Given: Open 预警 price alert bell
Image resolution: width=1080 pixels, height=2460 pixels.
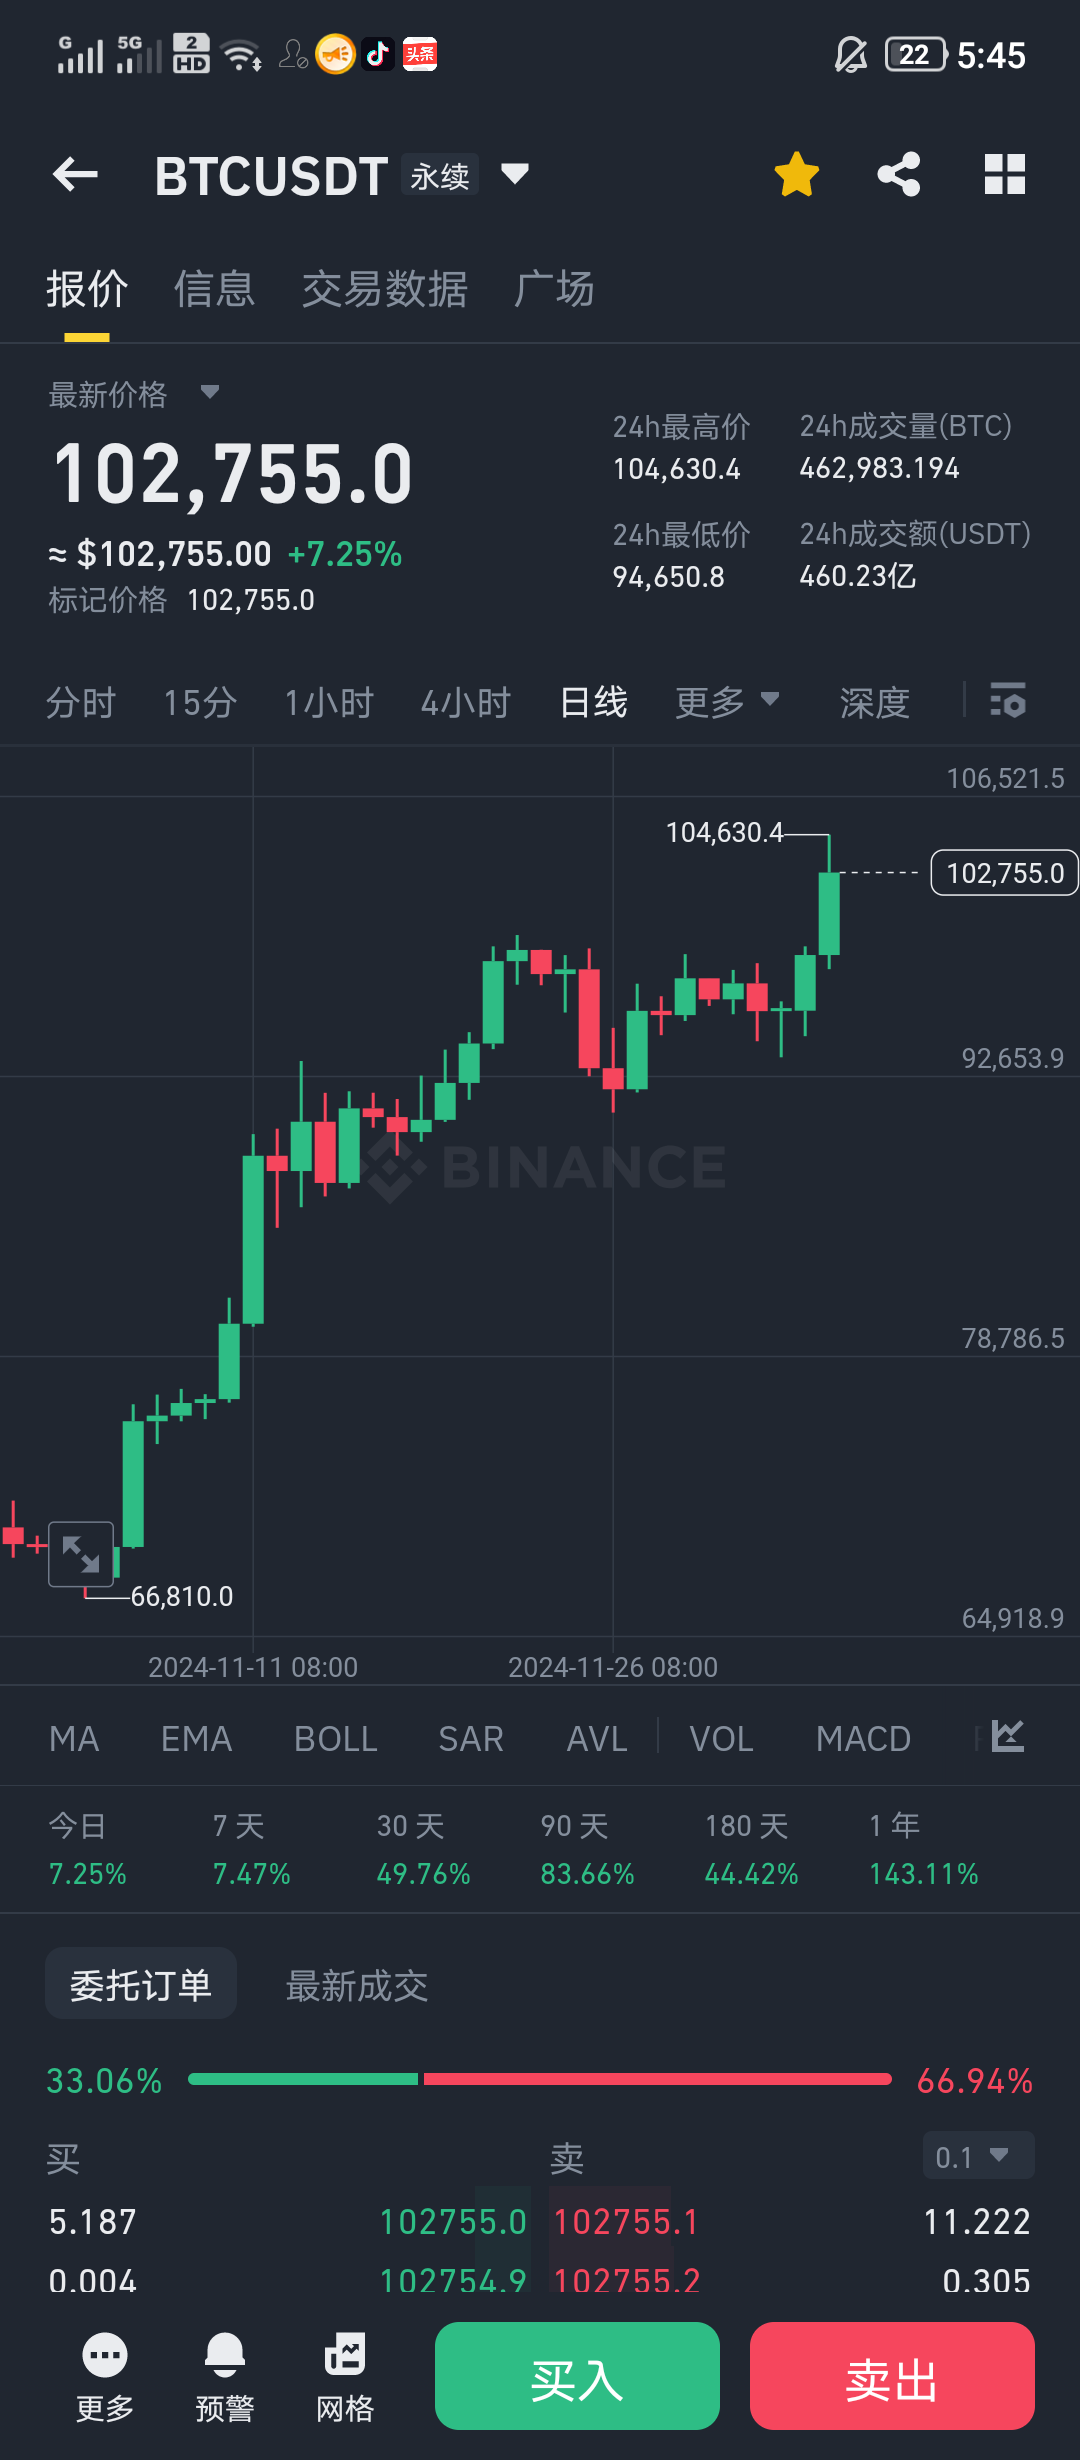Looking at the screenshot, I should click(225, 2377).
